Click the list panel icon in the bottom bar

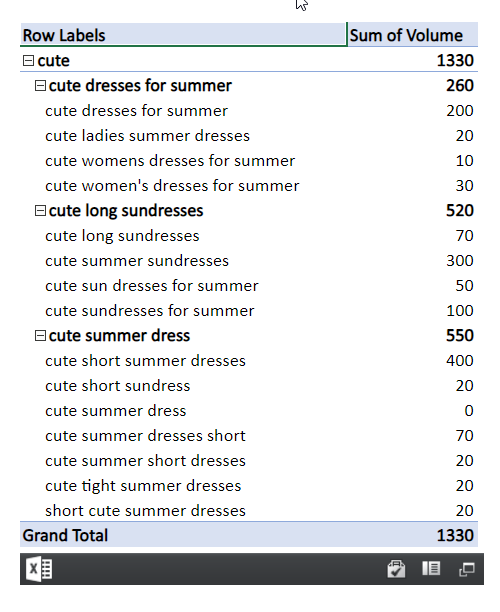(431, 569)
